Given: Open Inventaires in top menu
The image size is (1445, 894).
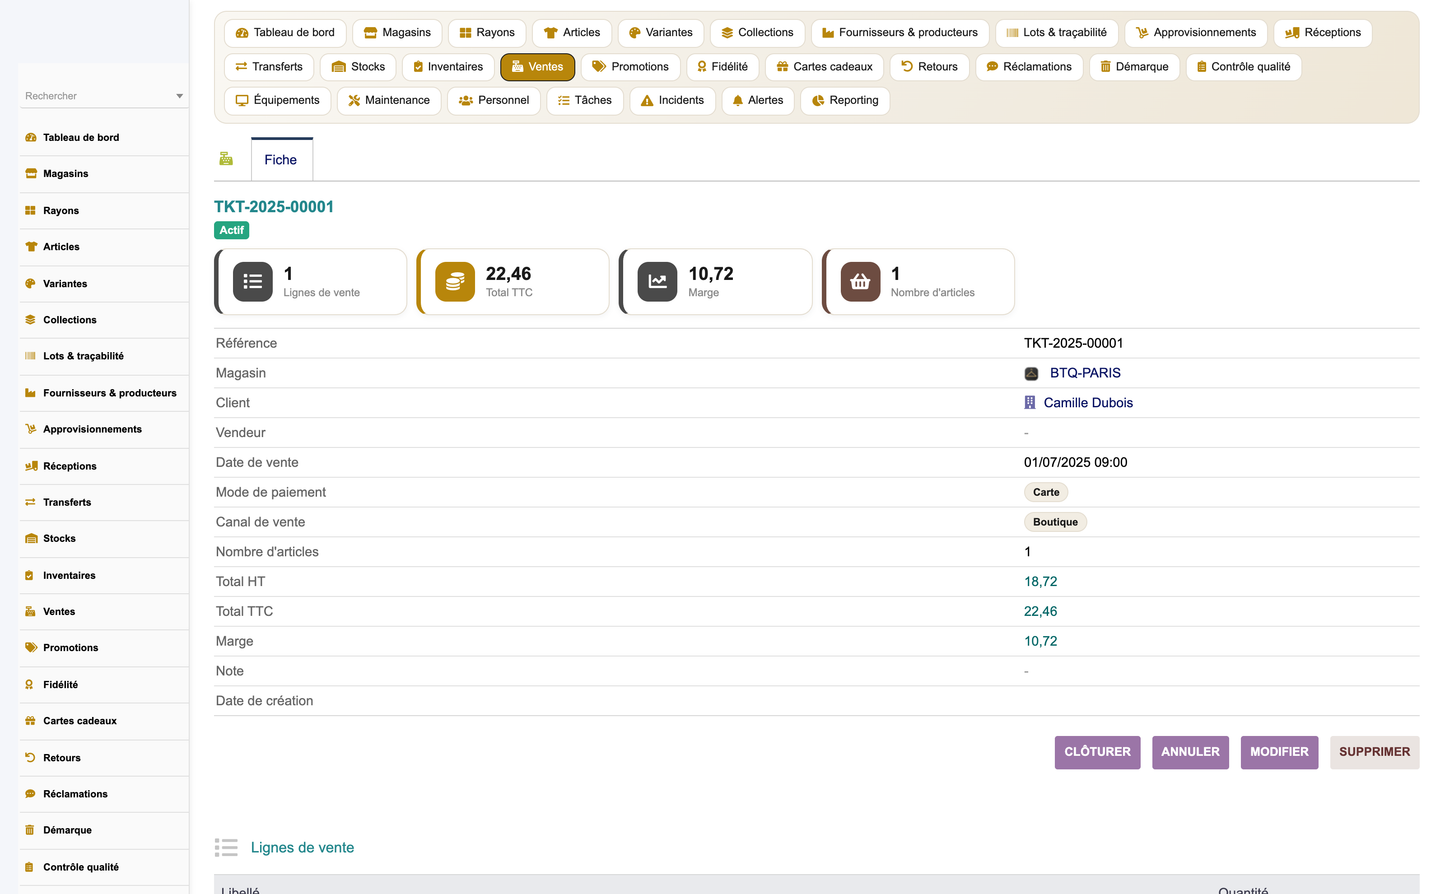Looking at the screenshot, I should click(x=448, y=67).
